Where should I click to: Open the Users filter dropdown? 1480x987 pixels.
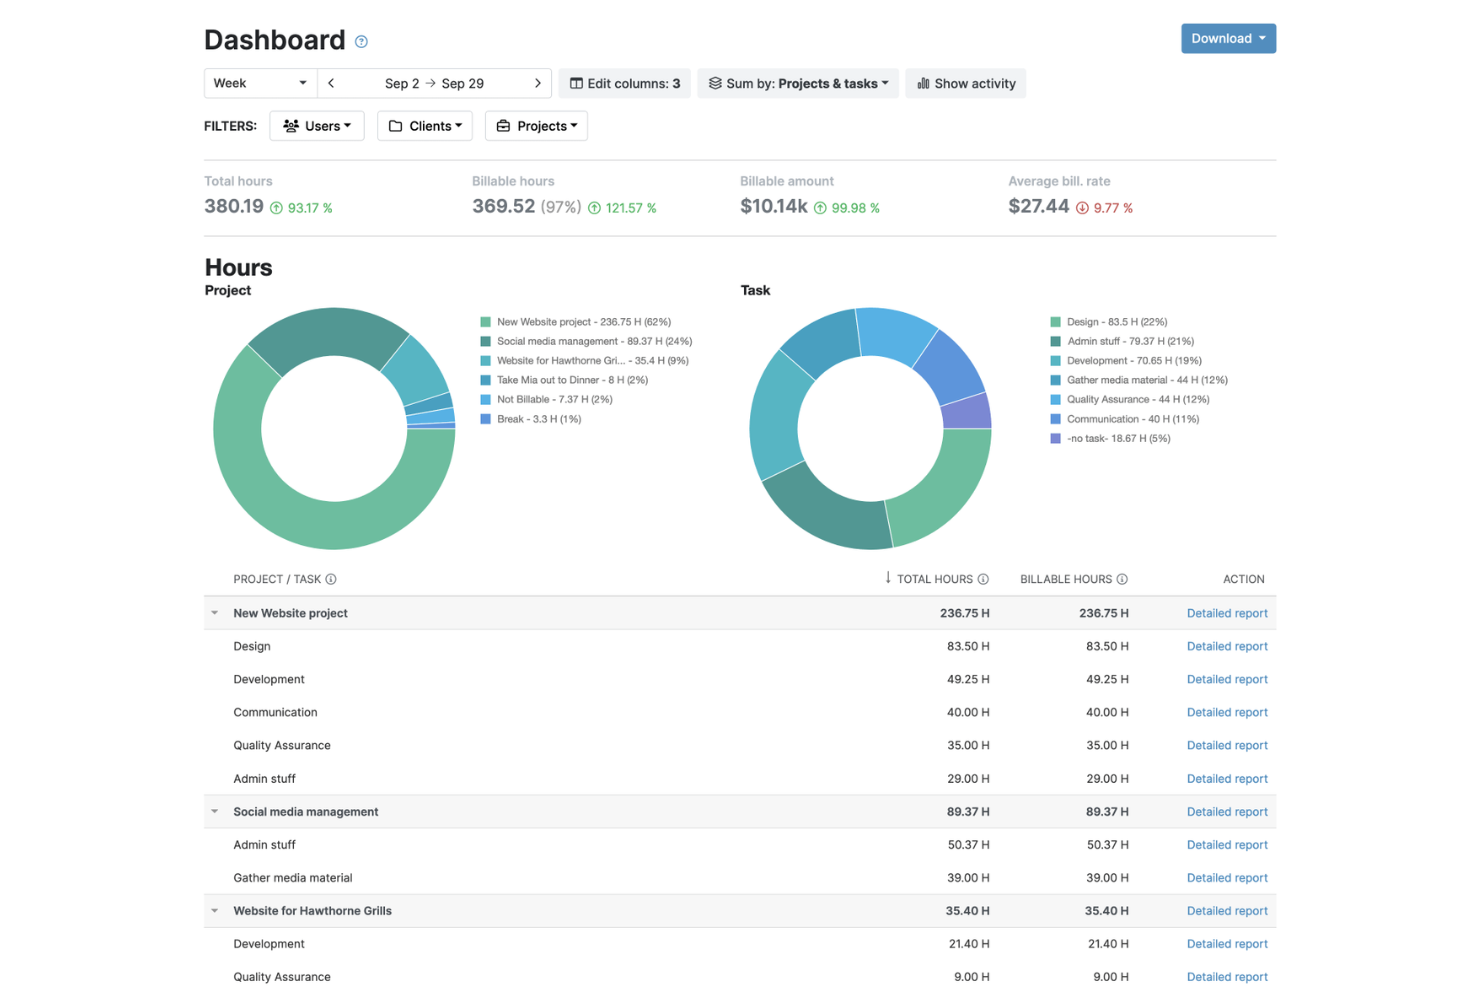tap(317, 126)
